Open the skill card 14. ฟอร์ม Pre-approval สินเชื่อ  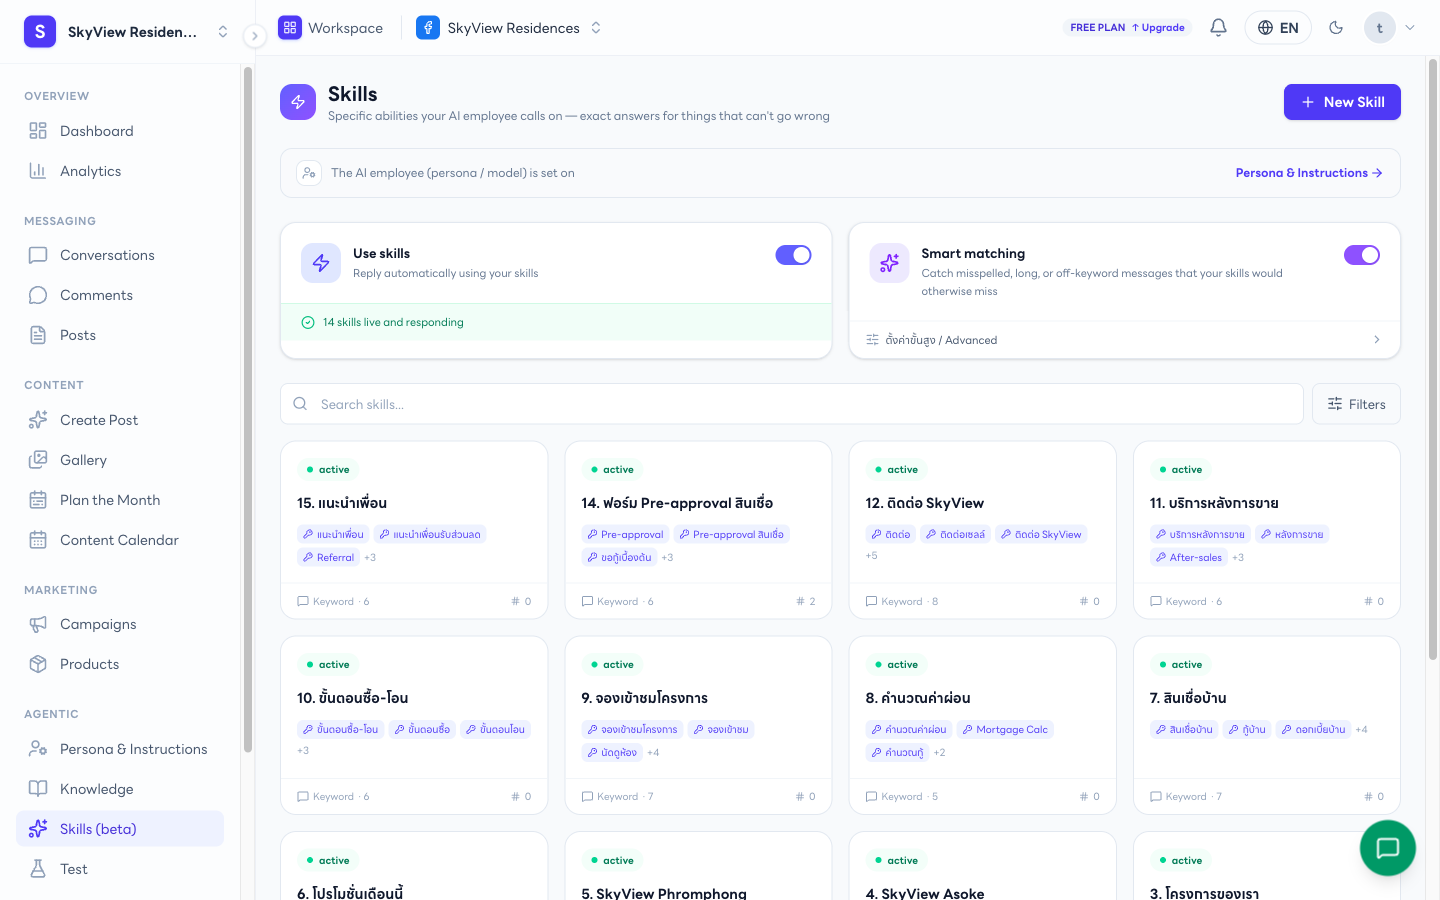pyautogui.click(x=698, y=530)
